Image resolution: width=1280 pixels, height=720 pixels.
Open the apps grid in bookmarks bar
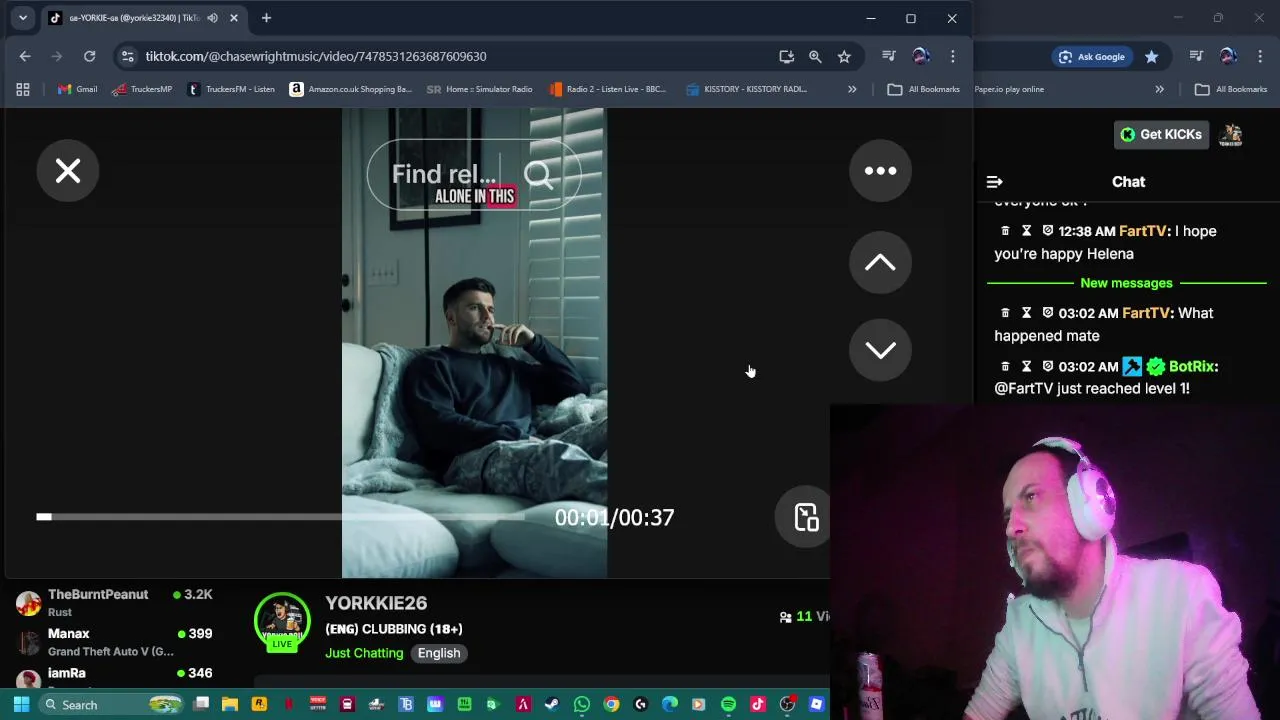pyautogui.click(x=23, y=89)
